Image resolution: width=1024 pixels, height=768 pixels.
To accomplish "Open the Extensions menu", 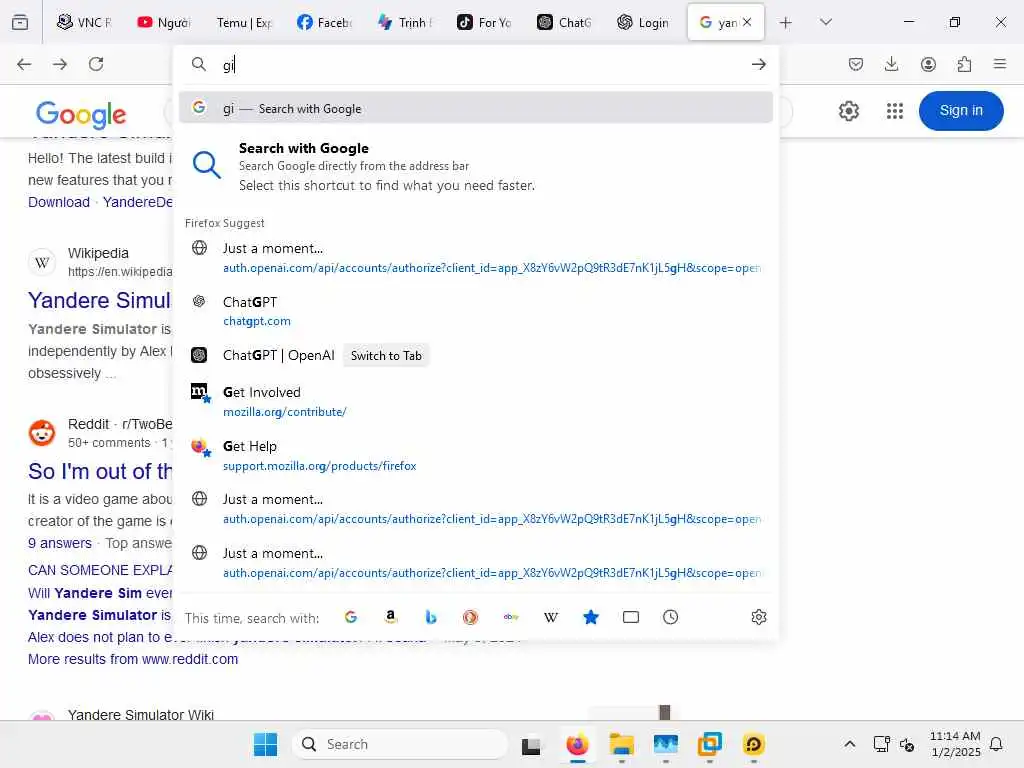I will (x=964, y=64).
